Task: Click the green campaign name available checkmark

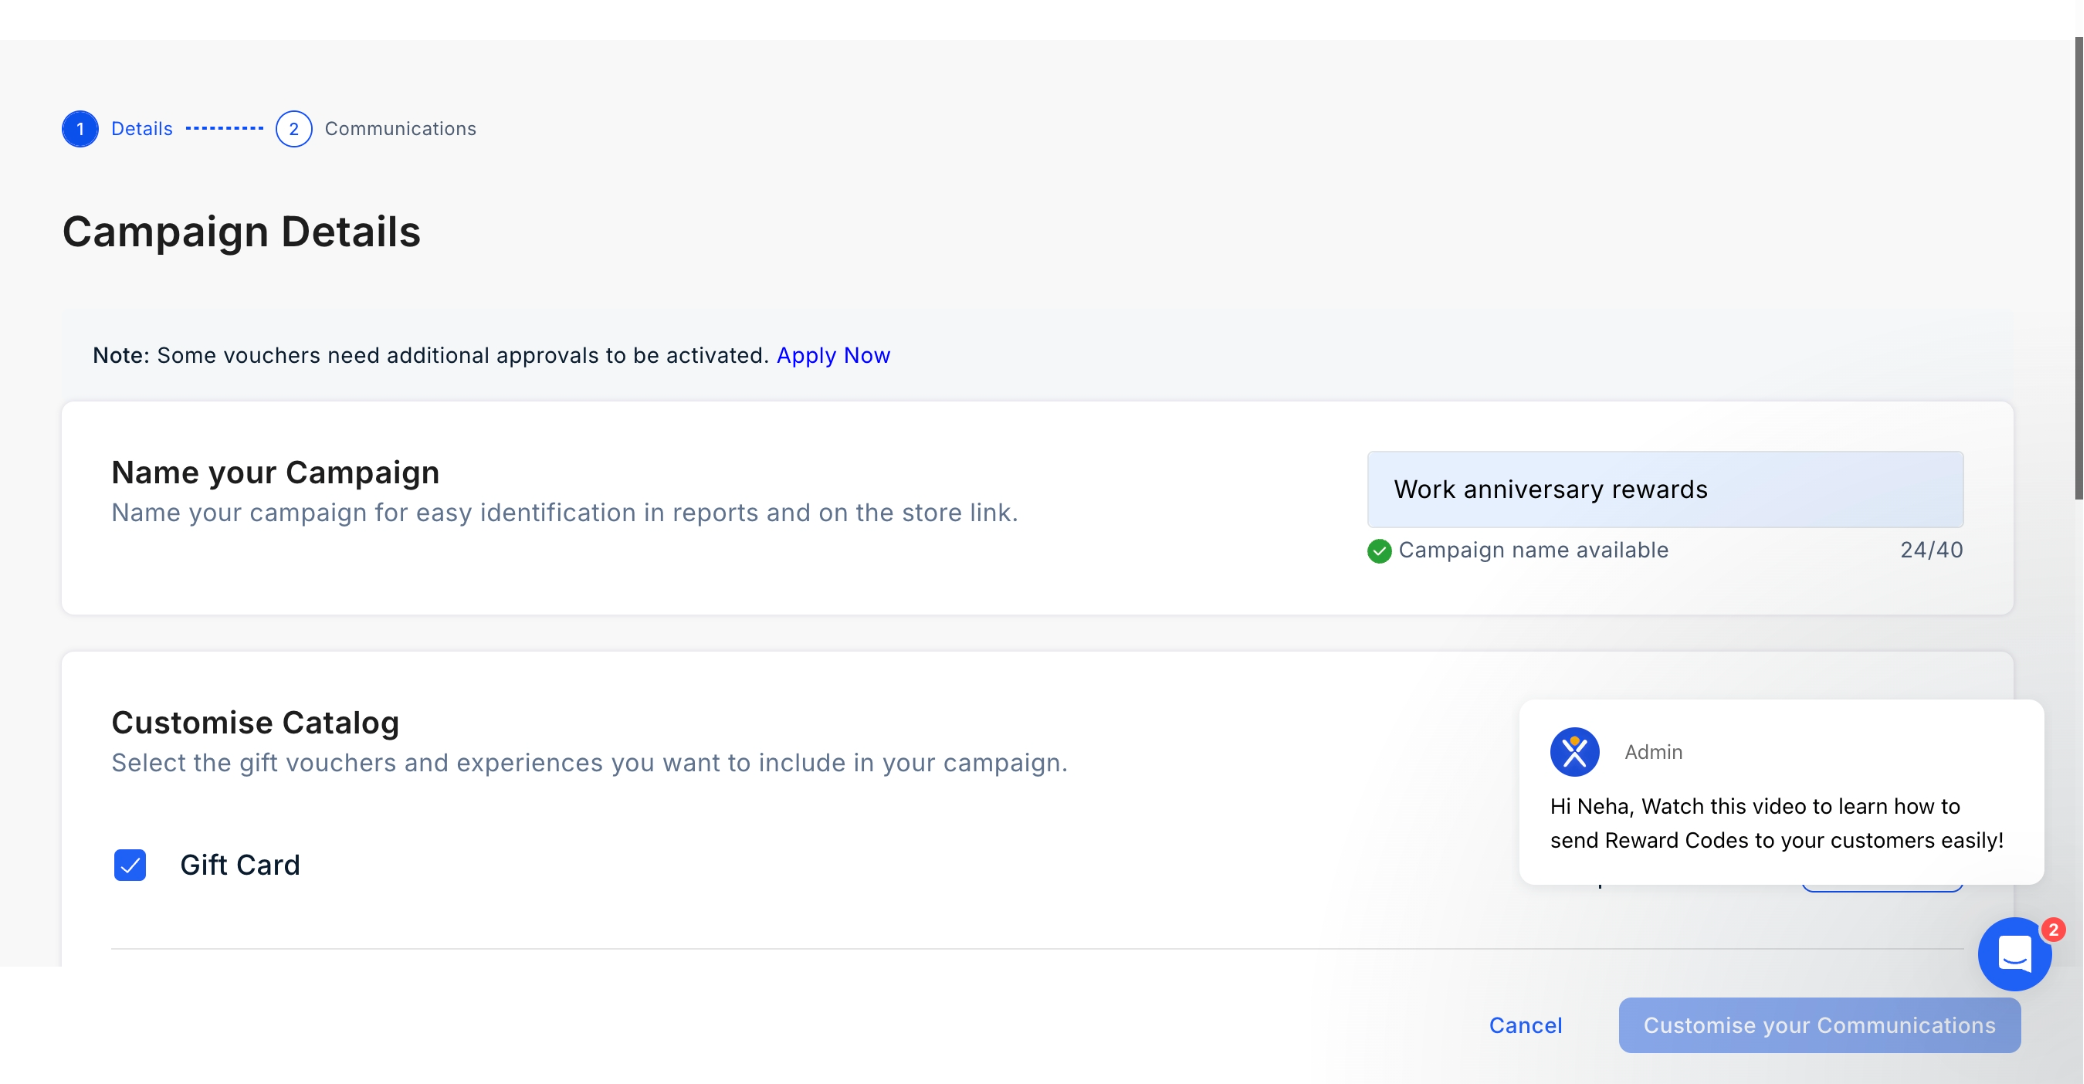Action: 1379,551
